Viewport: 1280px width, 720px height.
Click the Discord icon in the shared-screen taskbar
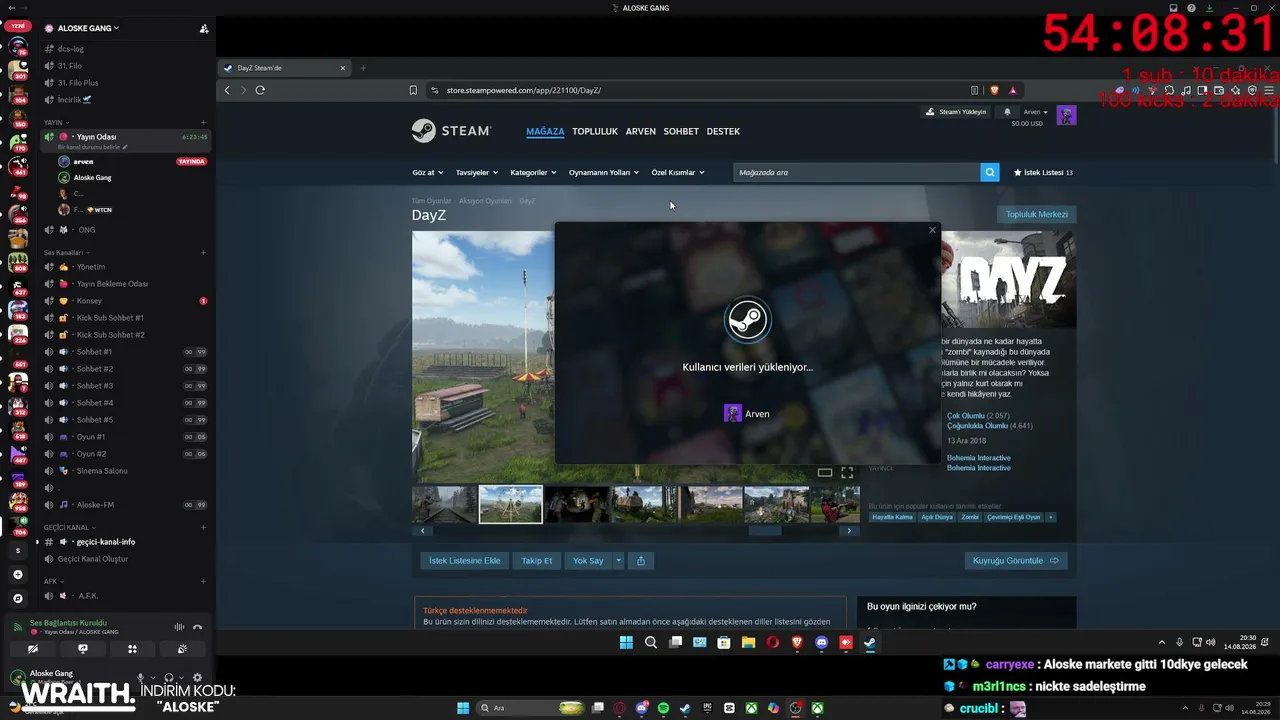tap(822, 643)
